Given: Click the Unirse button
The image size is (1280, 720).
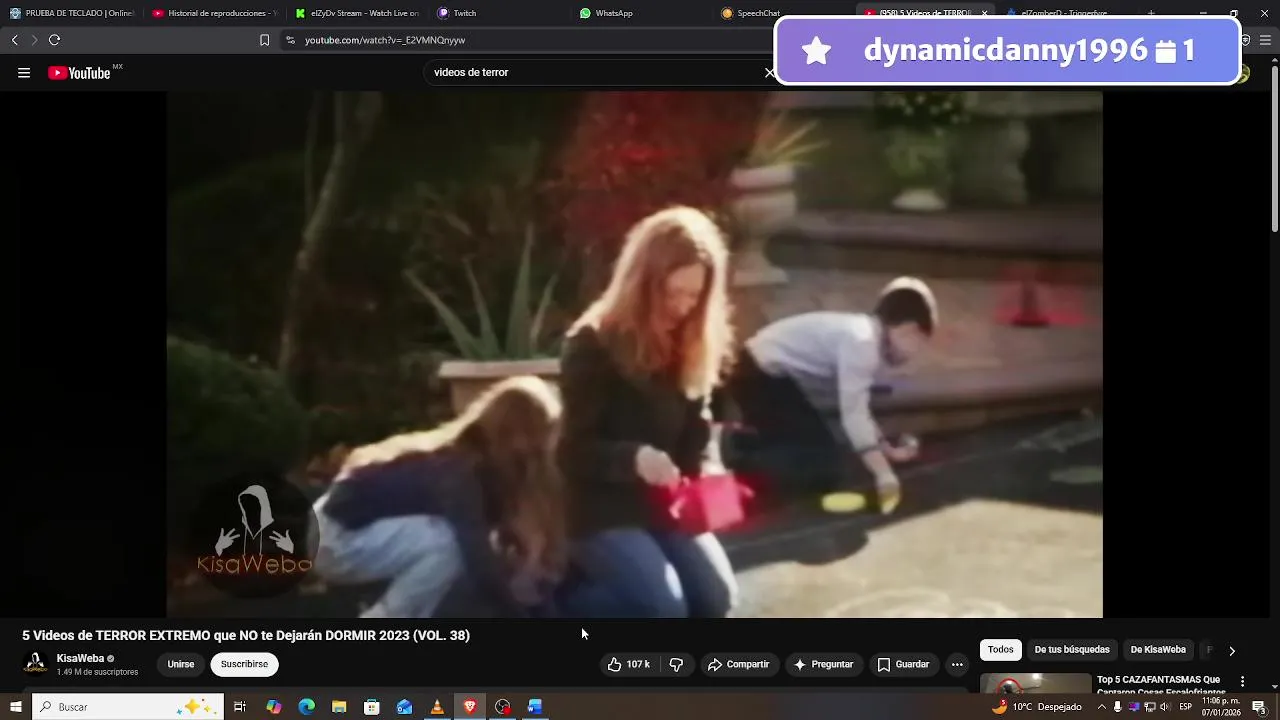Looking at the screenshot, I should [x=181, y=664].
